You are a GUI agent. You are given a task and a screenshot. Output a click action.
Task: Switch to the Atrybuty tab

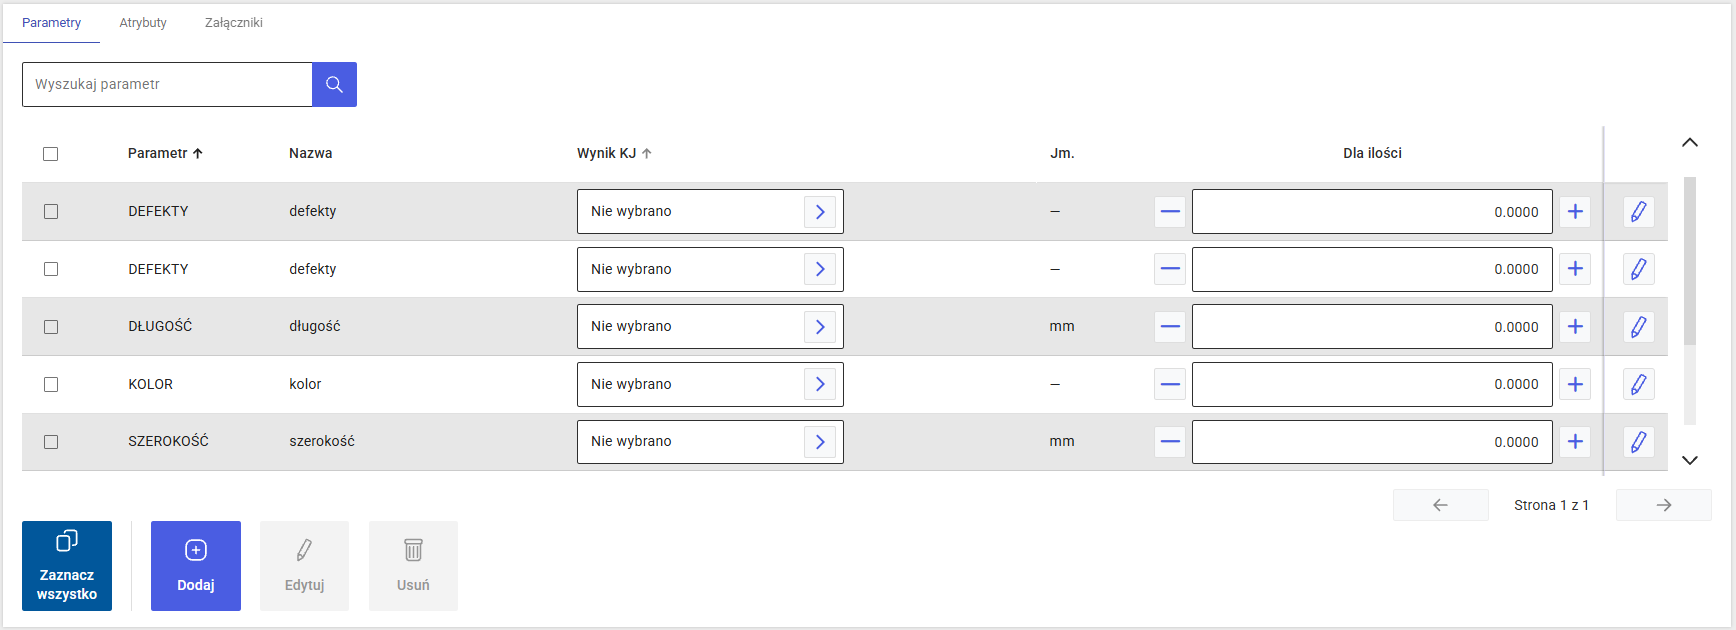(143, 22)
